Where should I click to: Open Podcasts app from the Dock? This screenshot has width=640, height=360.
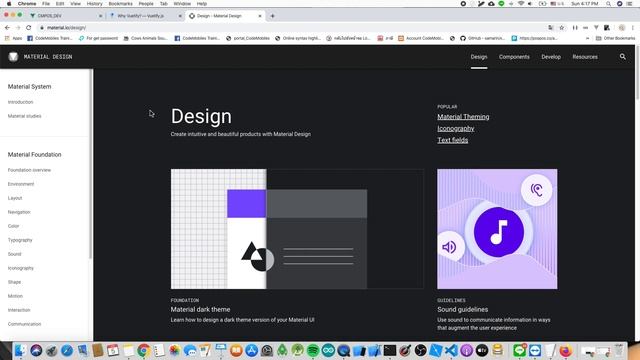467,351
